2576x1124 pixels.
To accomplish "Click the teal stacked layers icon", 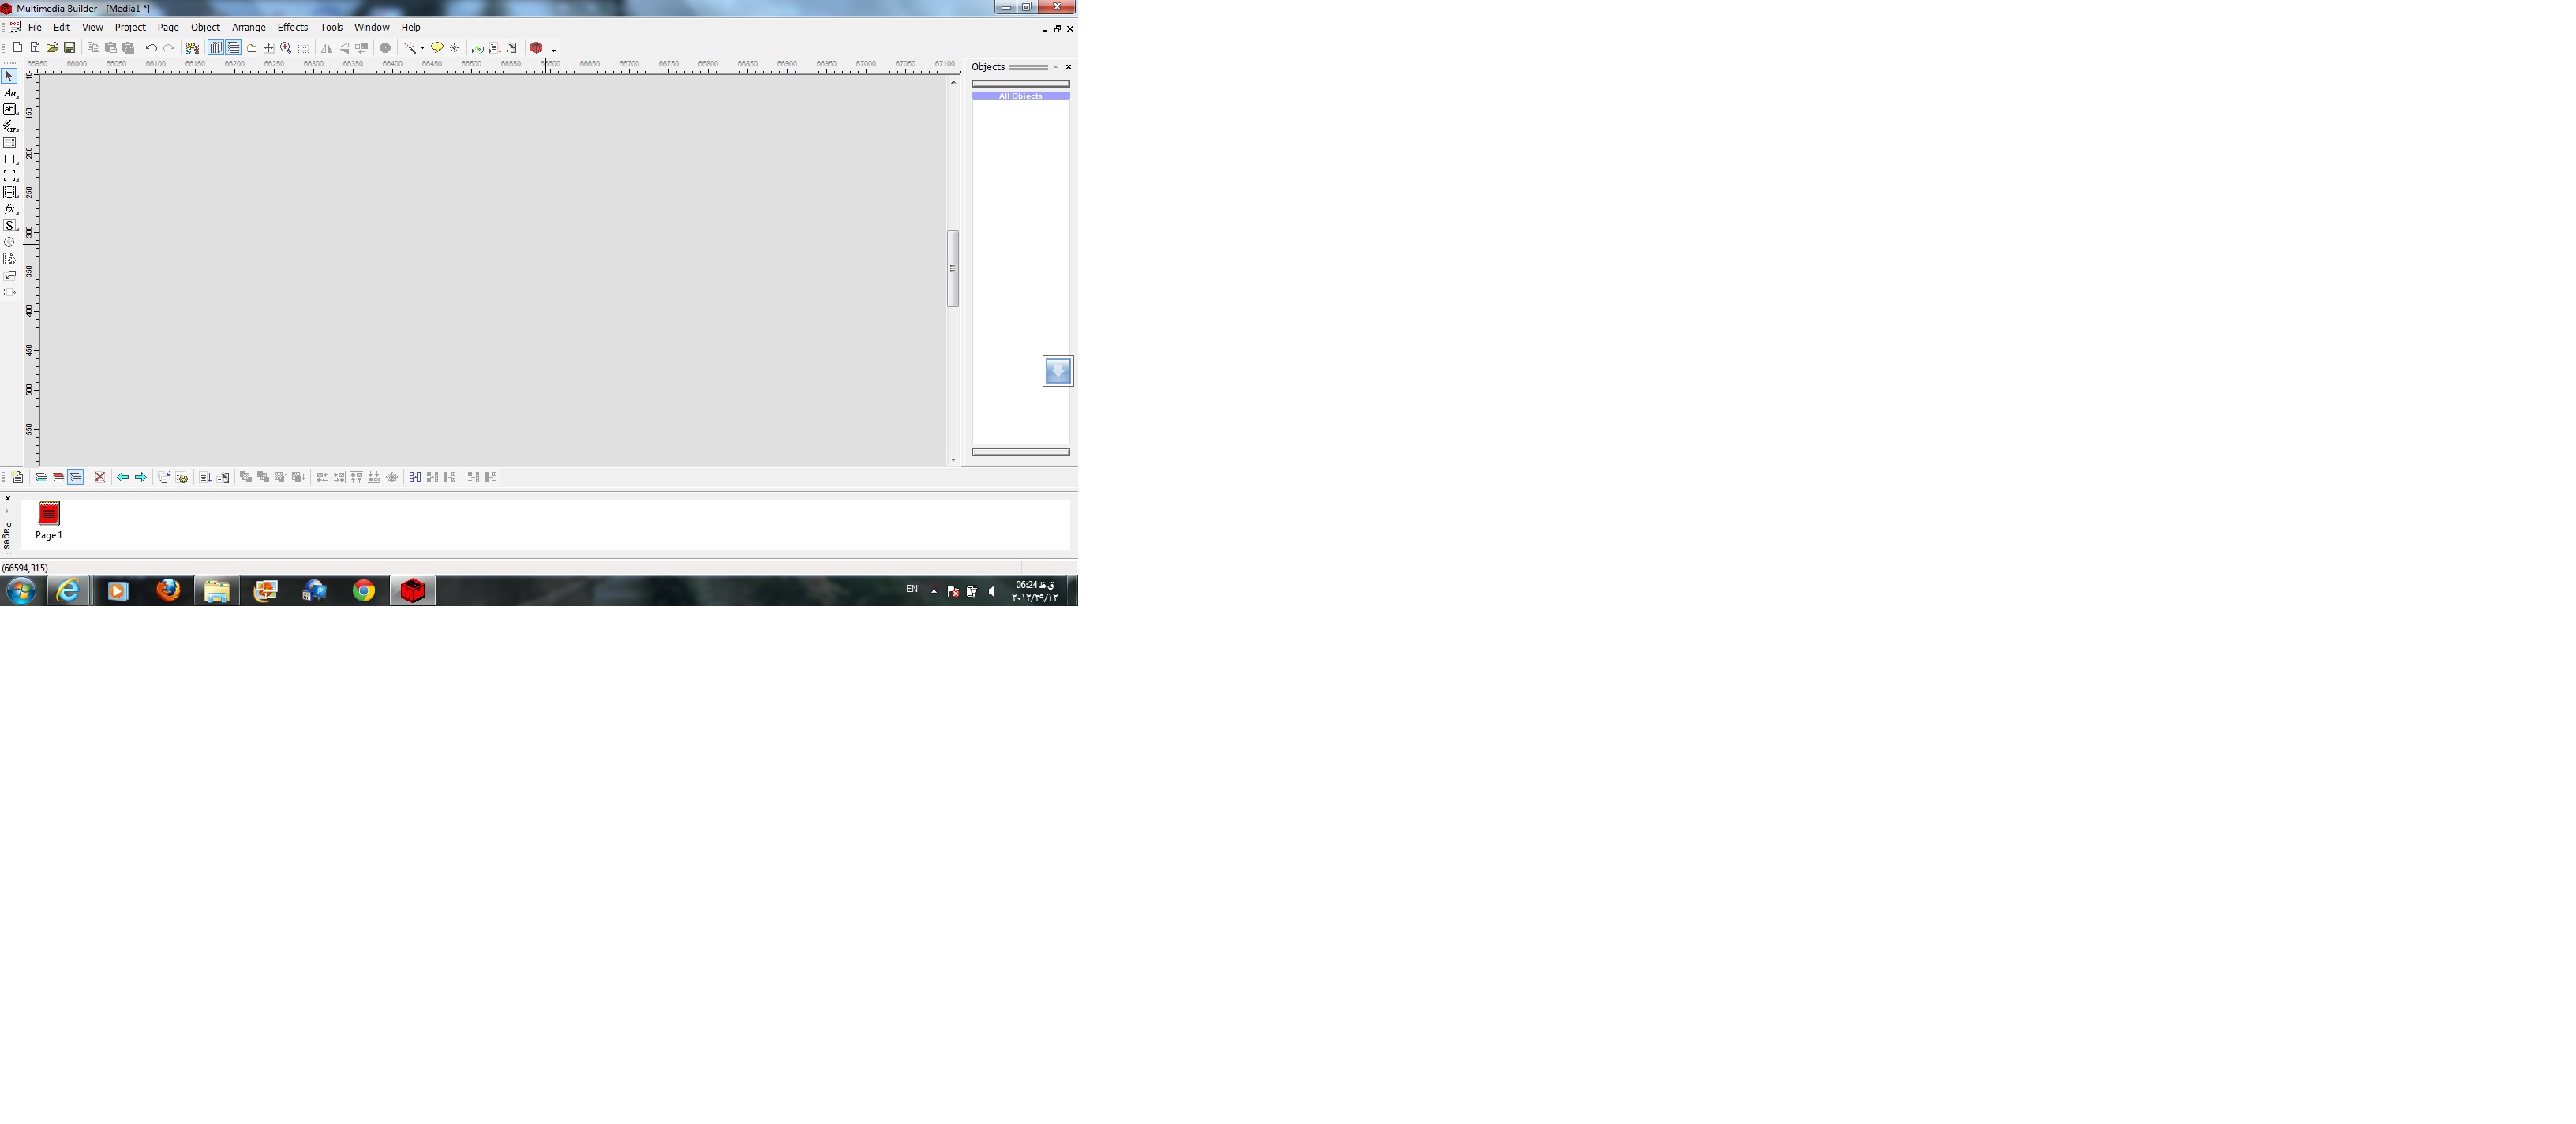I will (x=41, y=477).
